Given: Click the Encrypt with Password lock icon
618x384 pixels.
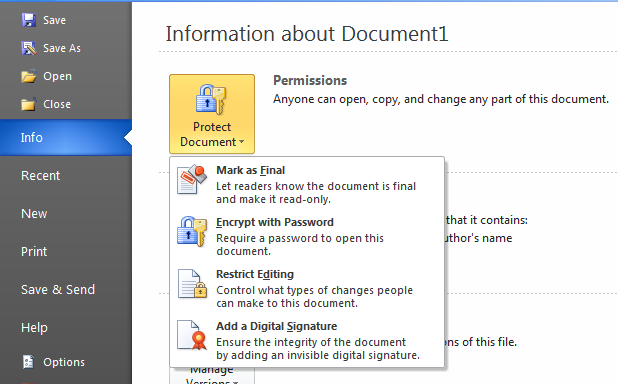Looking at the screenshot, I should [x=192, y=231].
